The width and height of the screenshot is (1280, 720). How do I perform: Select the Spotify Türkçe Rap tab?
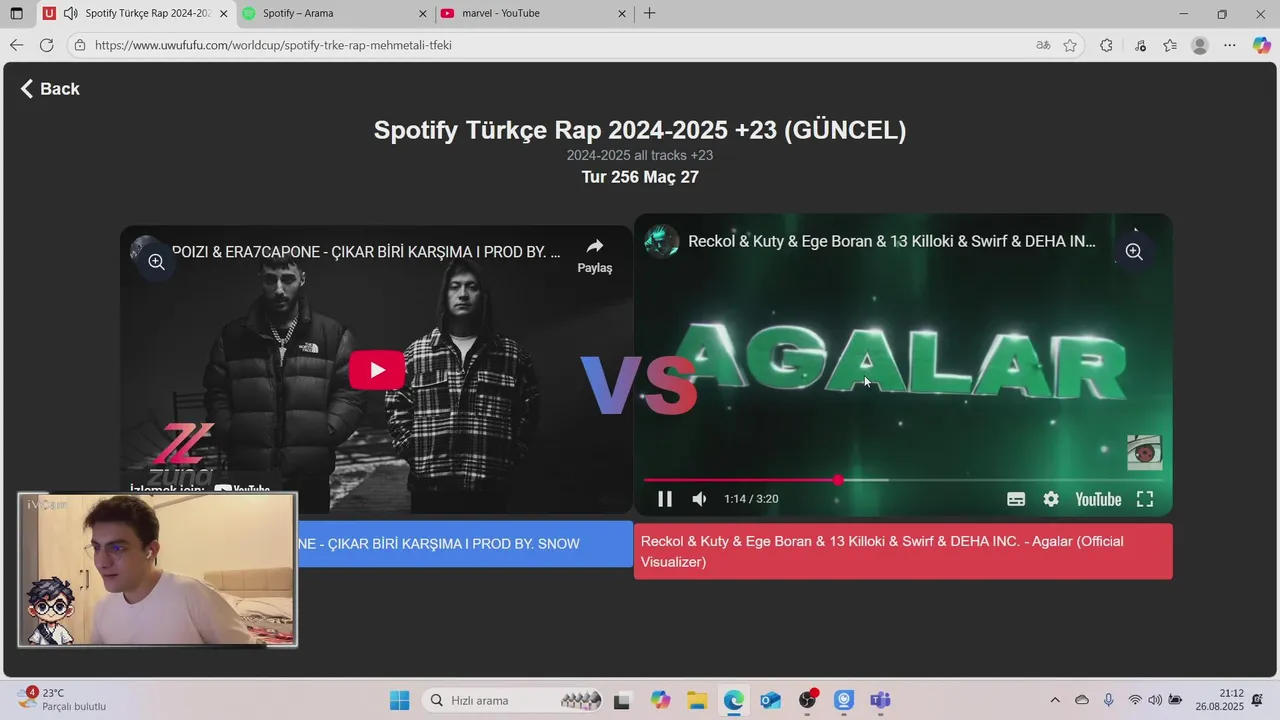135,13
